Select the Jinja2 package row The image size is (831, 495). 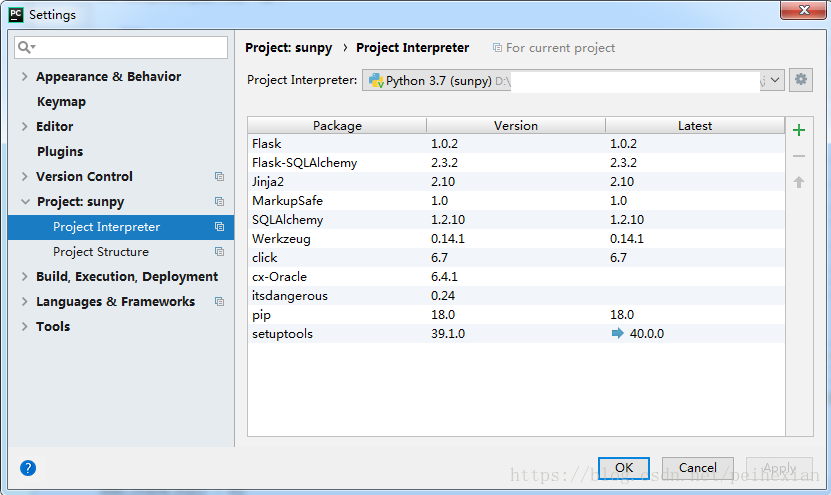click(516, 182)
